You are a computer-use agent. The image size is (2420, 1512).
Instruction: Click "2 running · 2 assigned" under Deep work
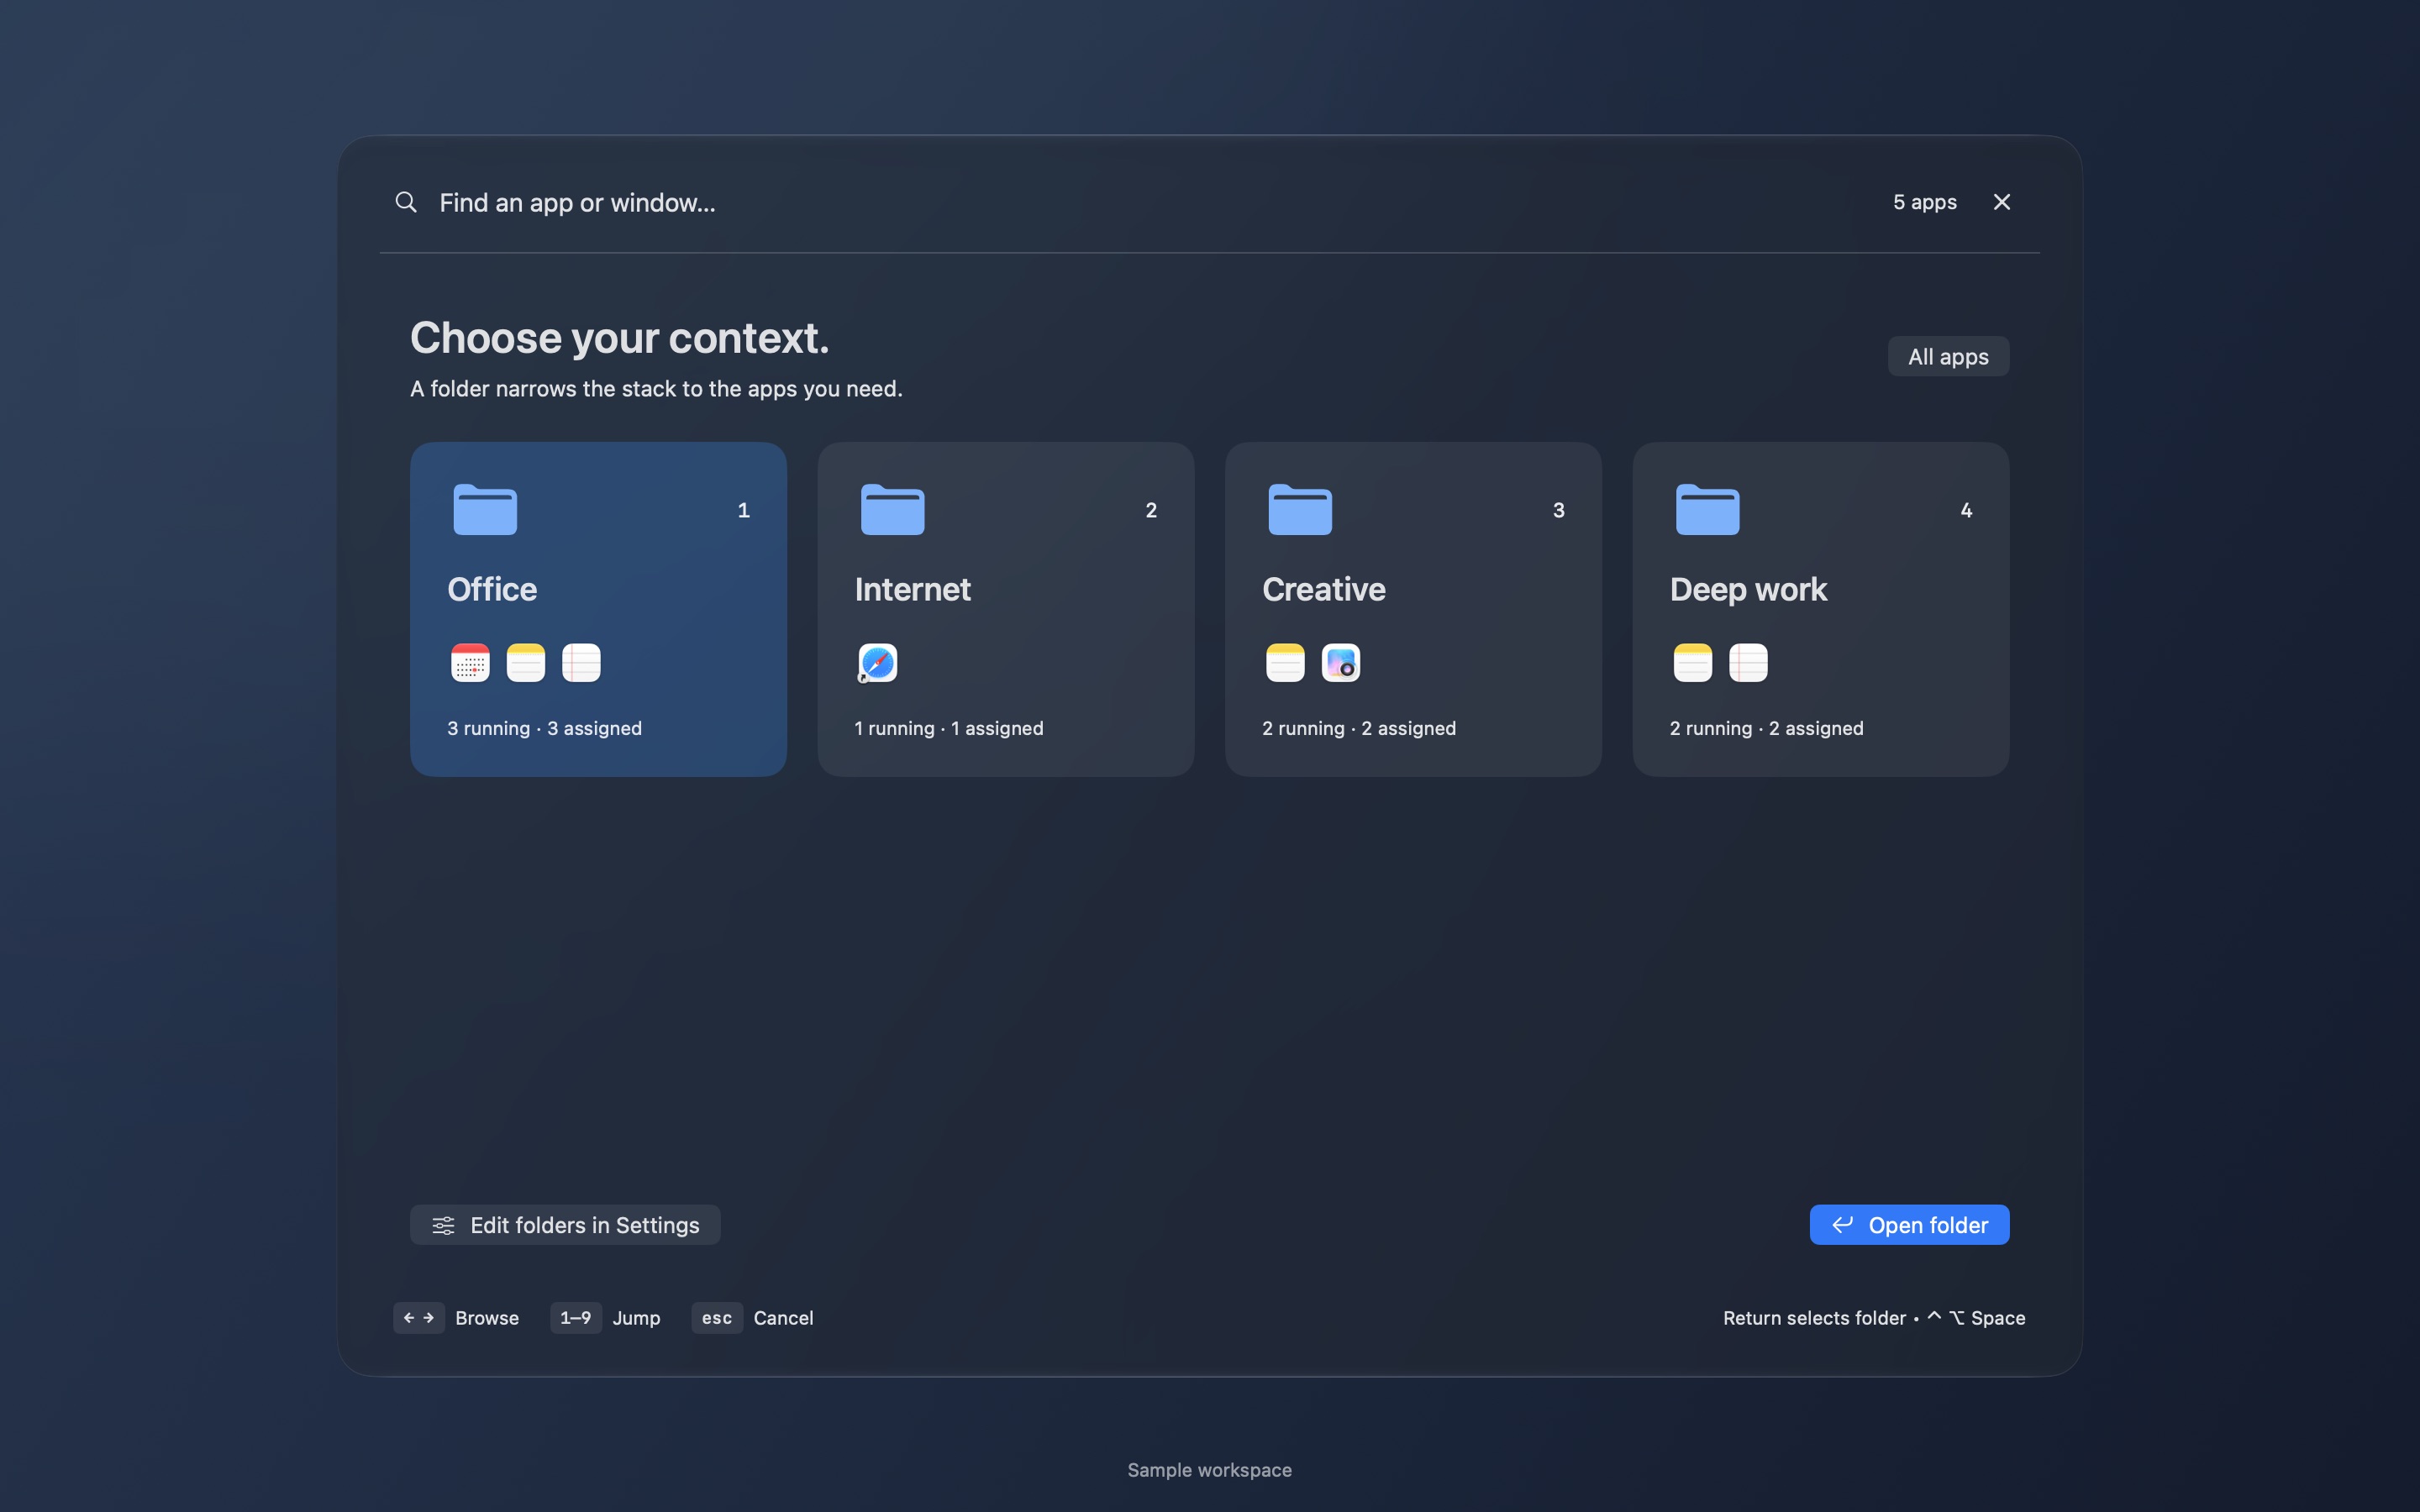pyautogui.click(x=1766, y=728)
